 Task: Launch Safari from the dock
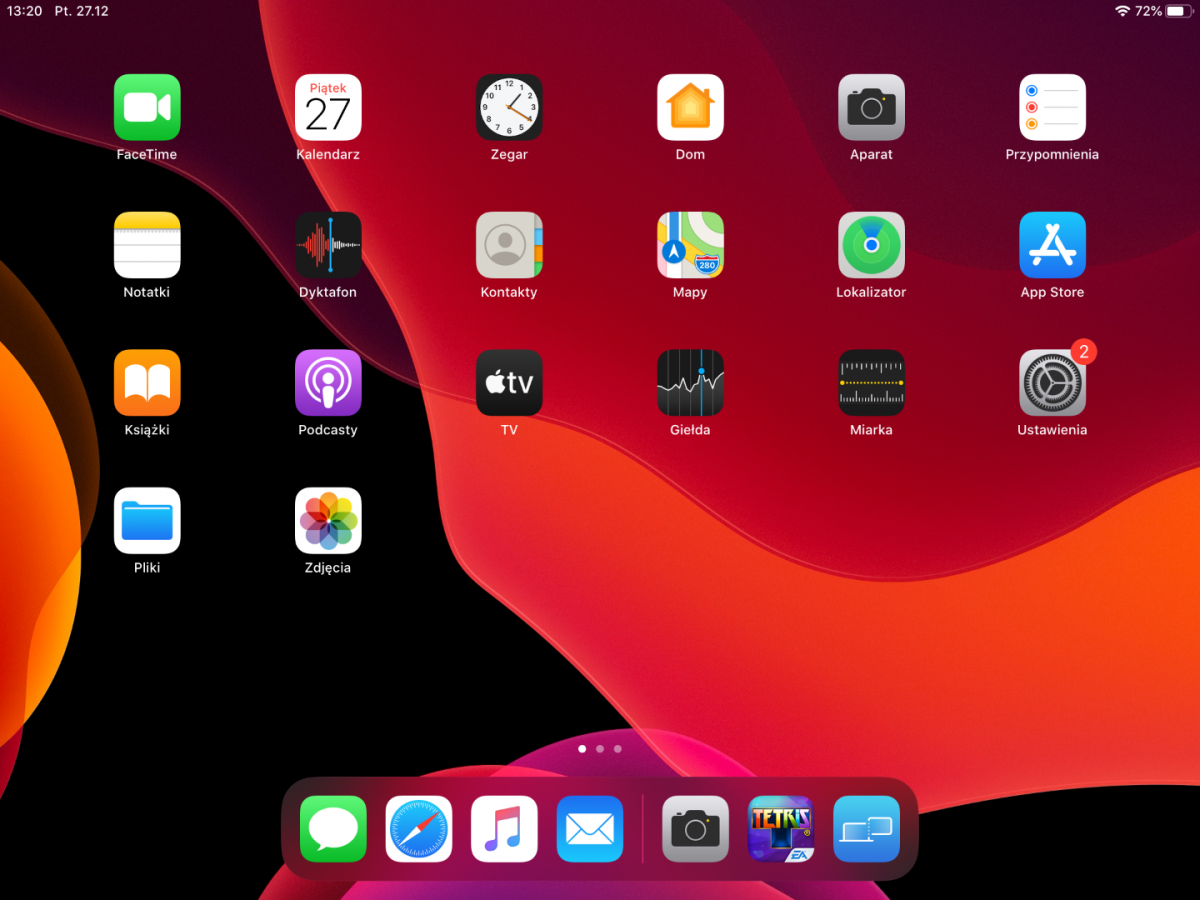tap(419, 829)
